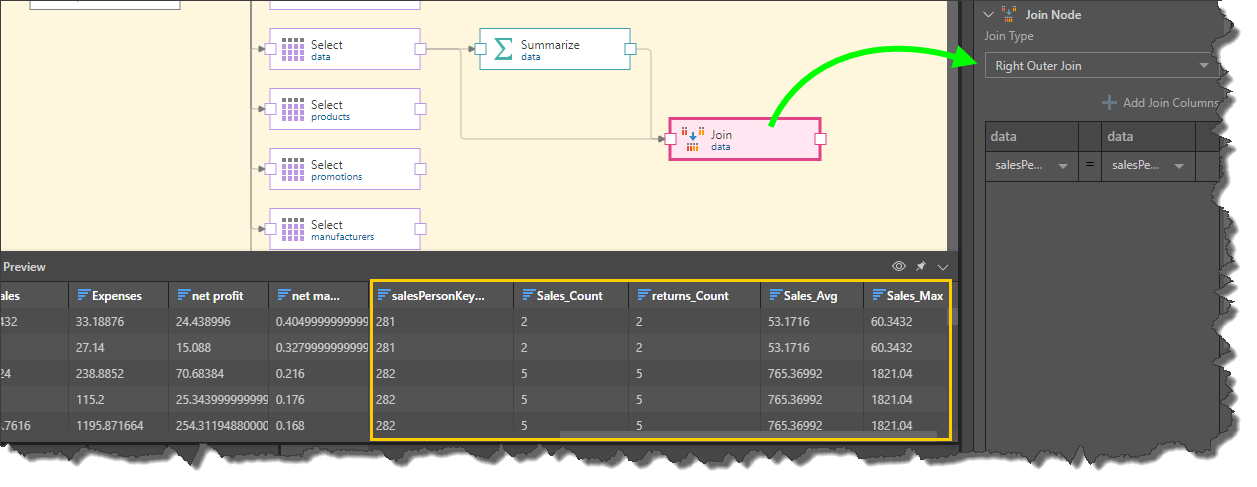Click the Select manufacturers table icon
The image size is (1257, 487).
pos(293,229)
